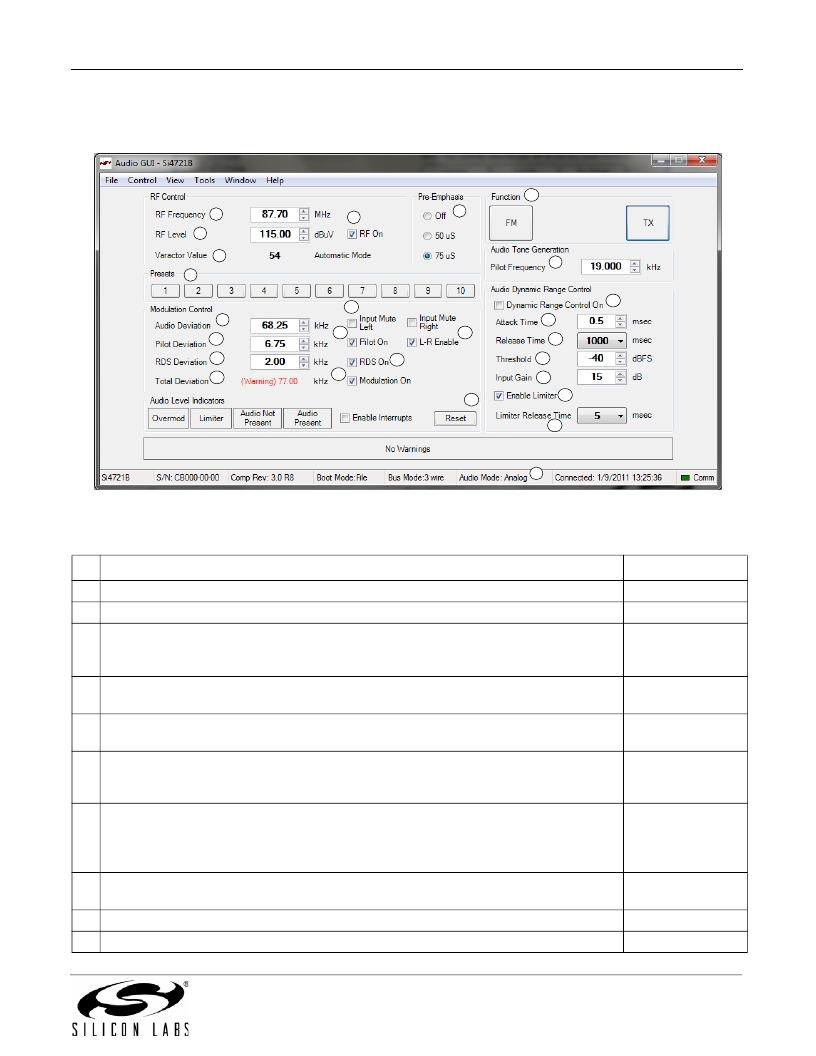Click the Audio Deviation spinner arrows
Screen dimensions: 816x1056
pyautogui.click(x=304, y=325)
